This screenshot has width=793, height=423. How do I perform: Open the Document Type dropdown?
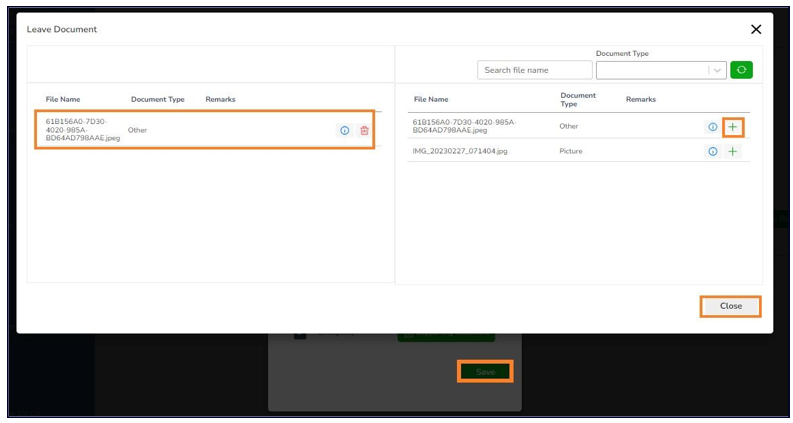click(x=661, y=70)
